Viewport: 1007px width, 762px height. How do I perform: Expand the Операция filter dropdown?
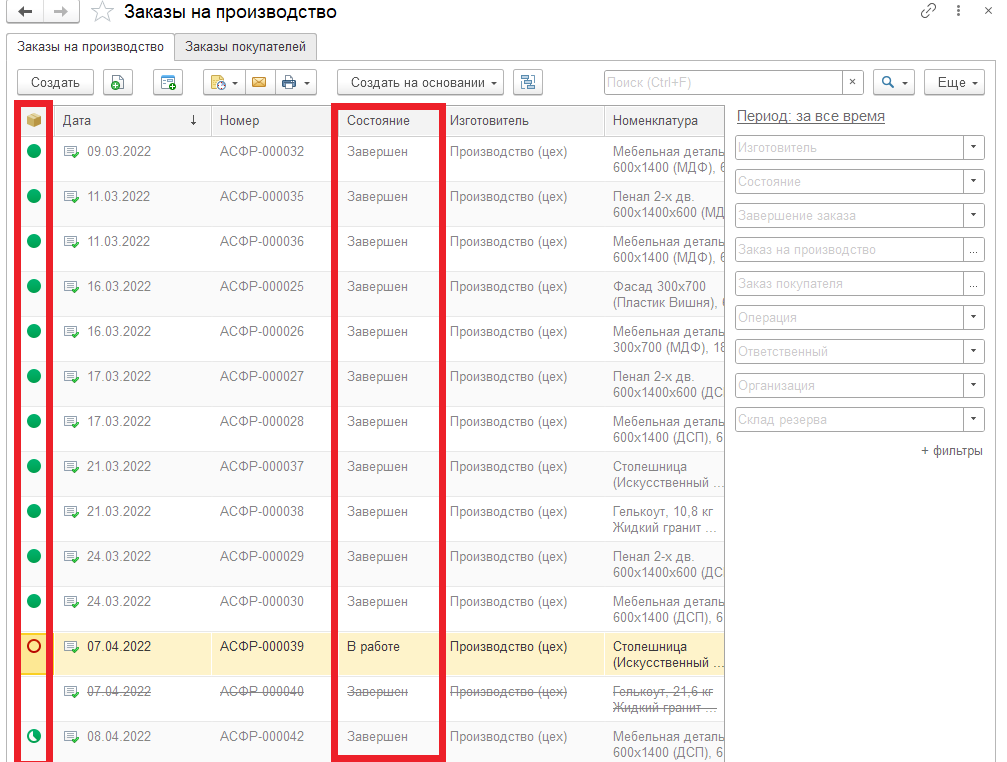tap(974, 317)
